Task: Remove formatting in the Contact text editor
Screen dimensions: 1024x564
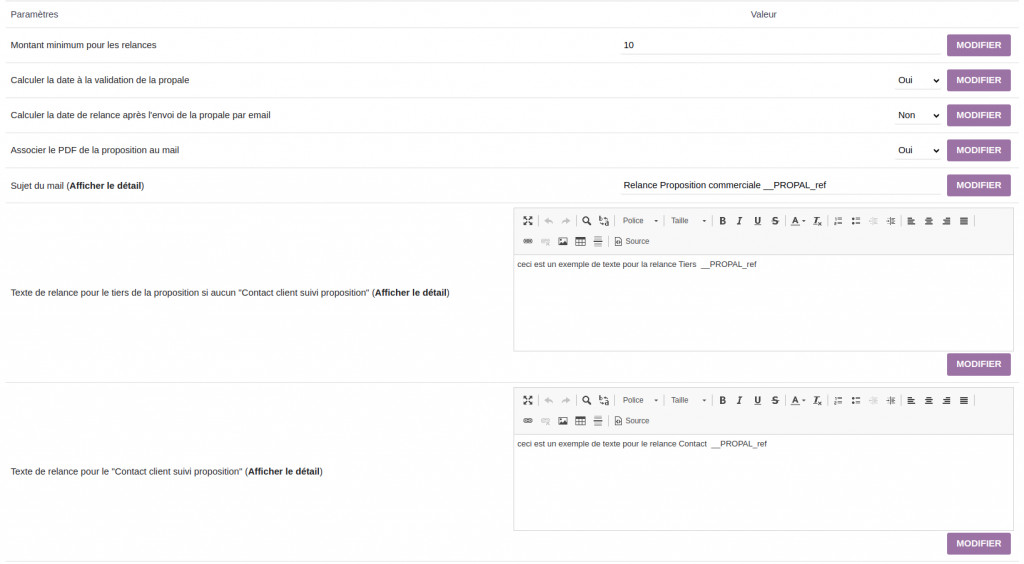Action: 817,400
